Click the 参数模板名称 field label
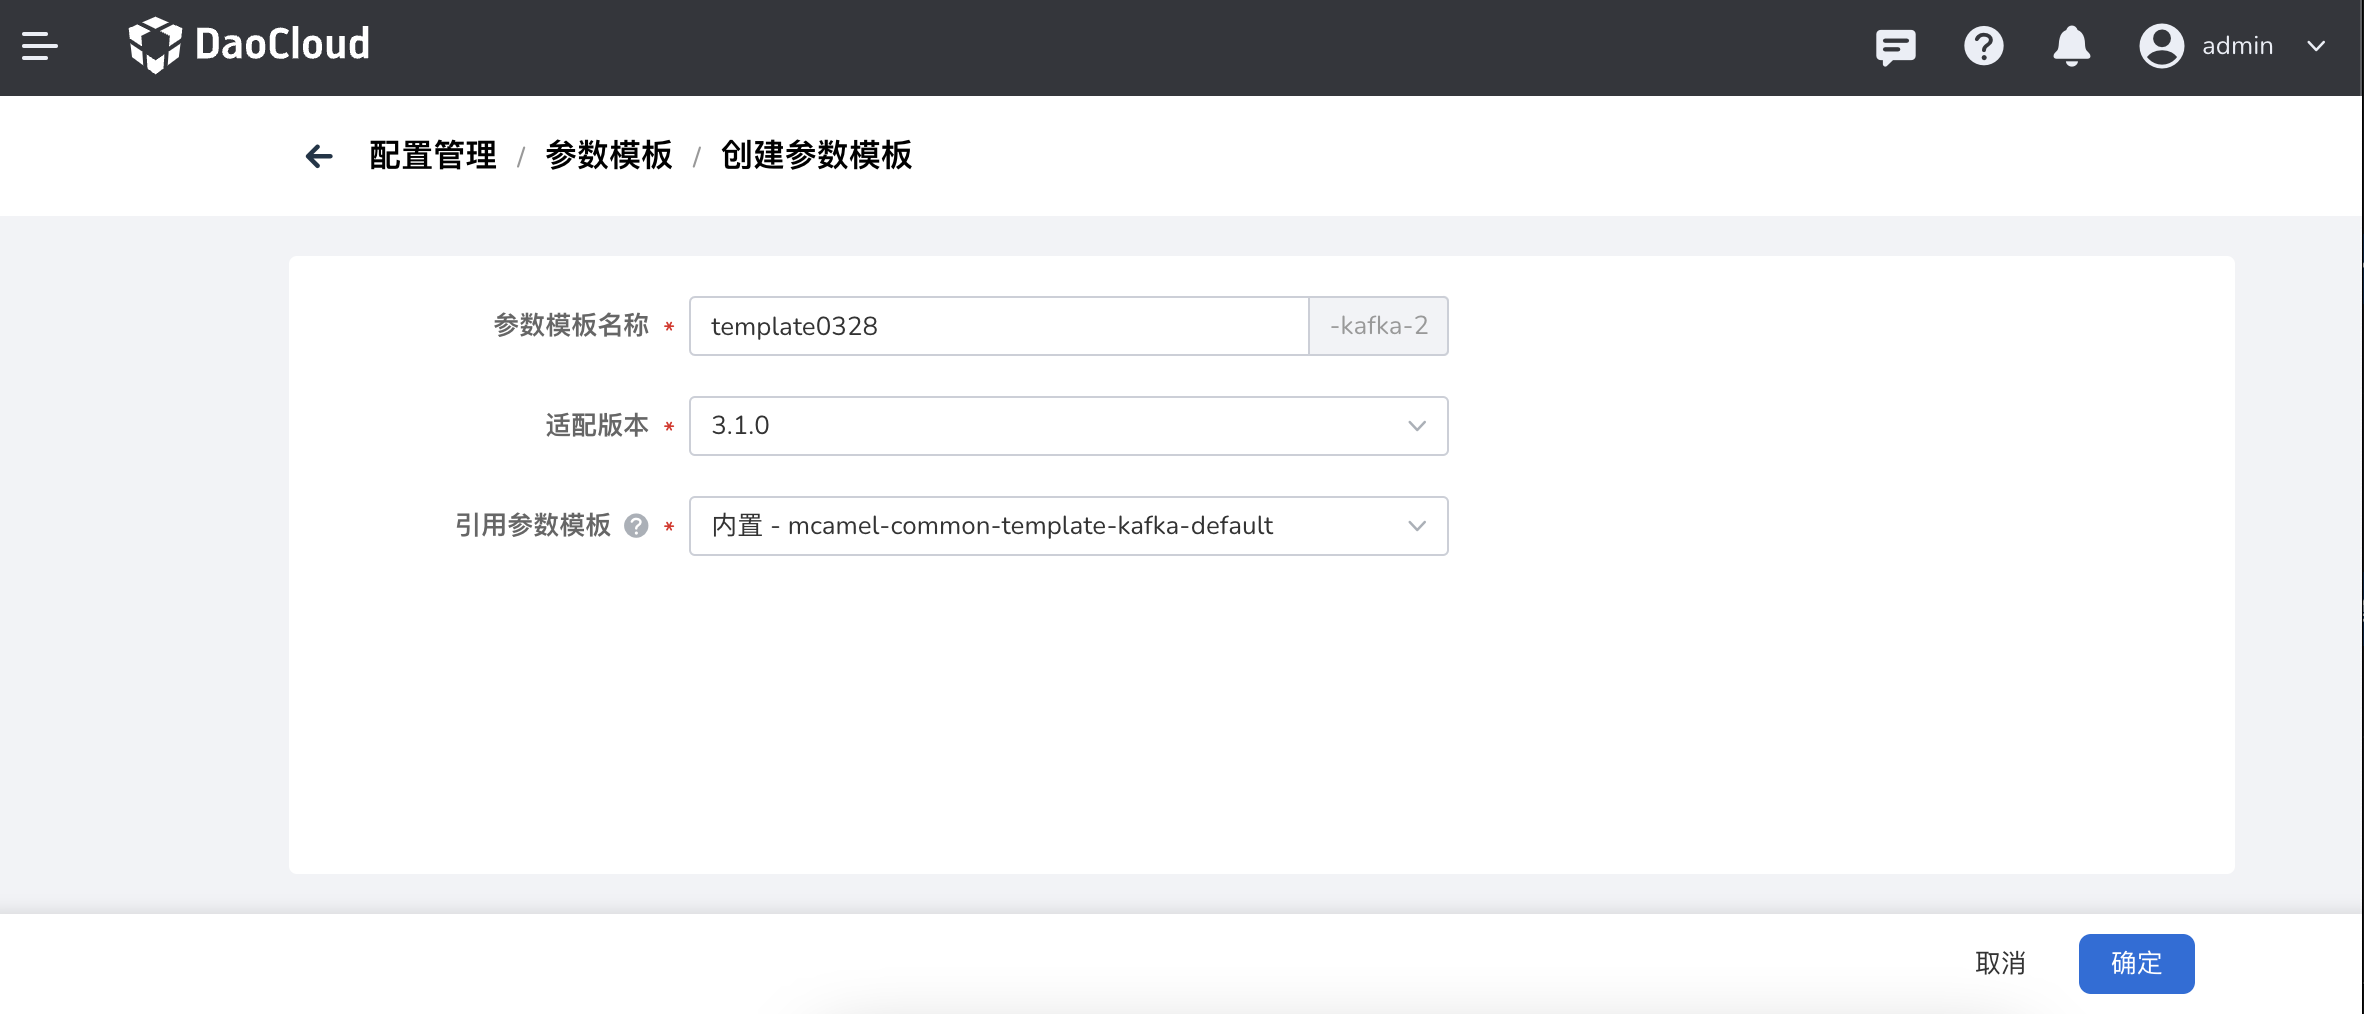 pos(571,326)
